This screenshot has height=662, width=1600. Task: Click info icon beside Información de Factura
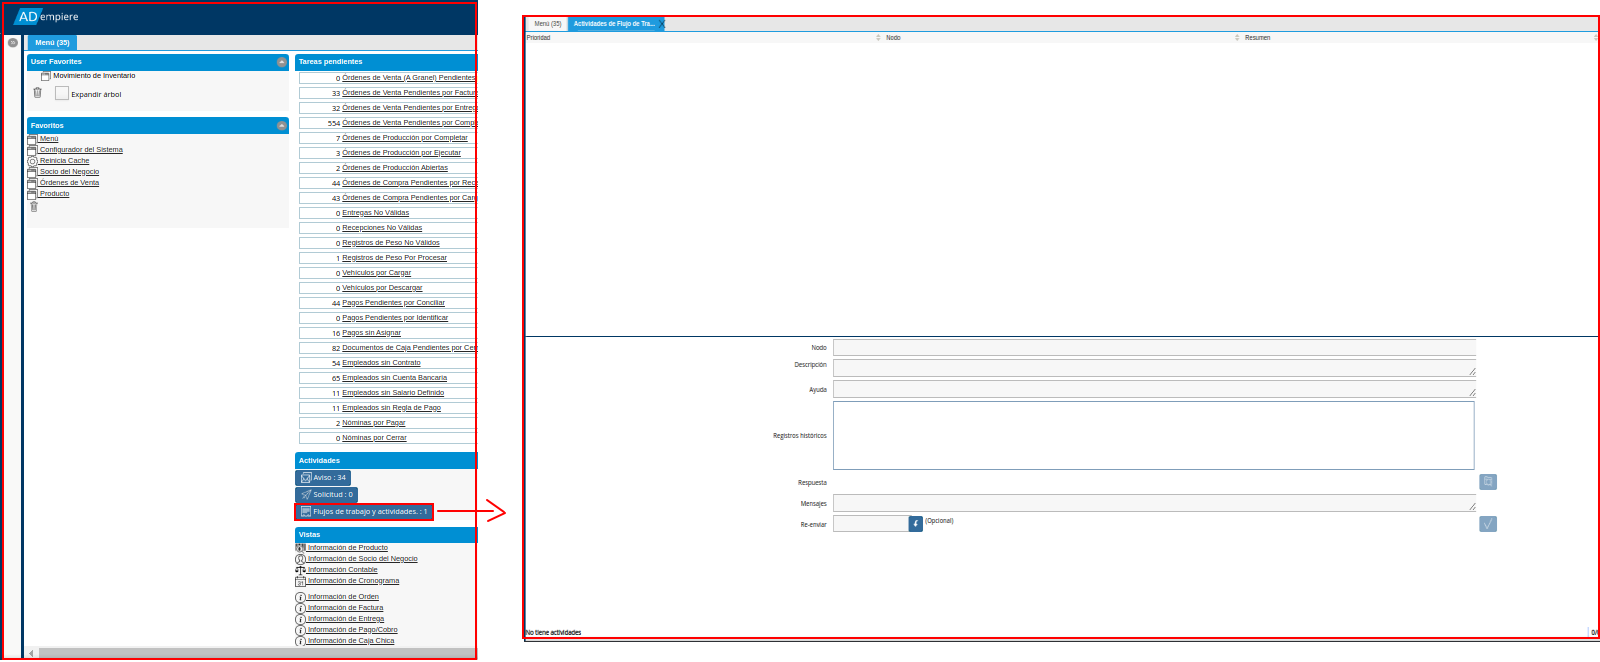coord(300,608)
